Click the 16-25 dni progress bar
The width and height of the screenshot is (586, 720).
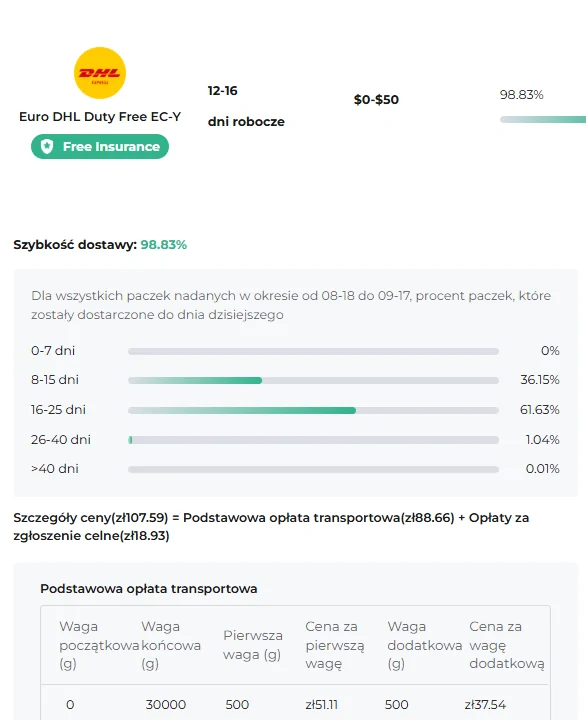pos(313,410)
